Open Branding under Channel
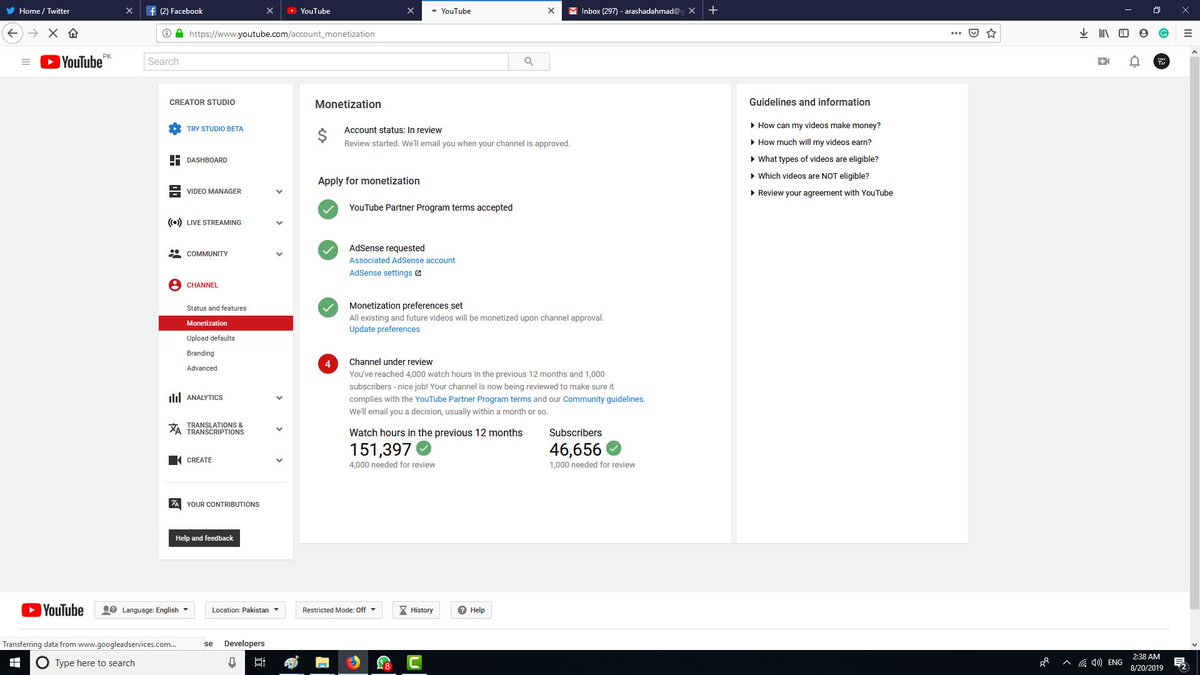Image resolution: width=1200 pixels, height=675 pixels. pyautogui.click(x=200, y=353)
